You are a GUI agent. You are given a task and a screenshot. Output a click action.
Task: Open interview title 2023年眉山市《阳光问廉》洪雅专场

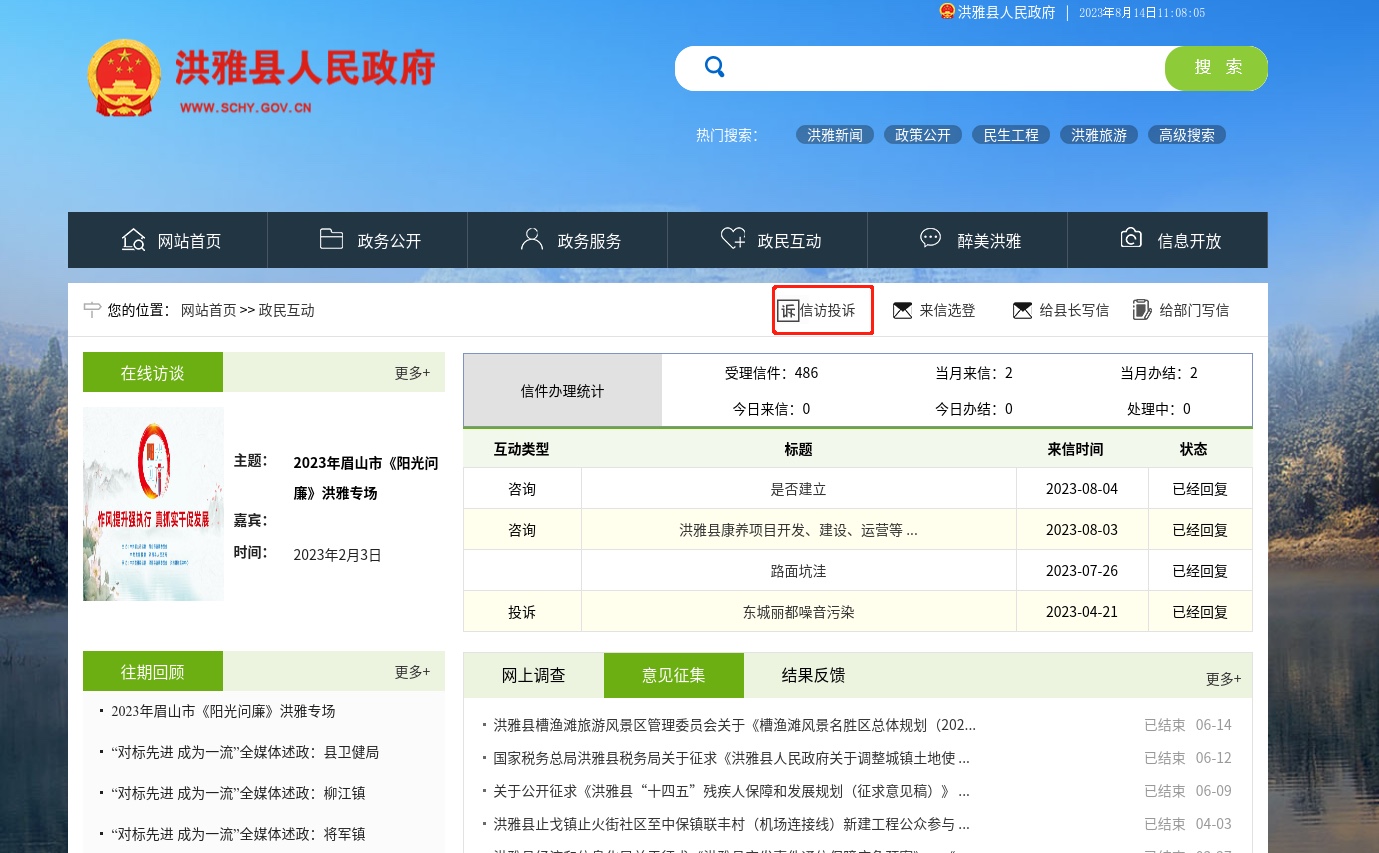tap(366, 478)
